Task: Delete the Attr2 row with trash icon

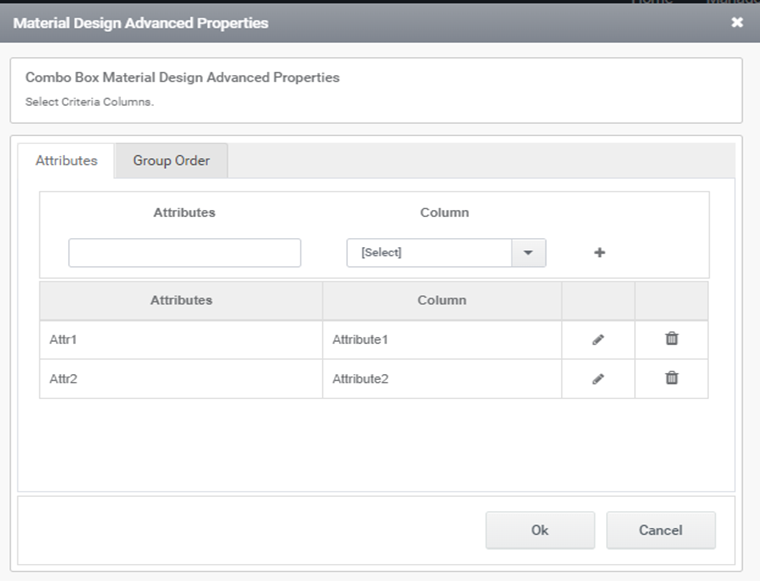Action: pos(672,378)
